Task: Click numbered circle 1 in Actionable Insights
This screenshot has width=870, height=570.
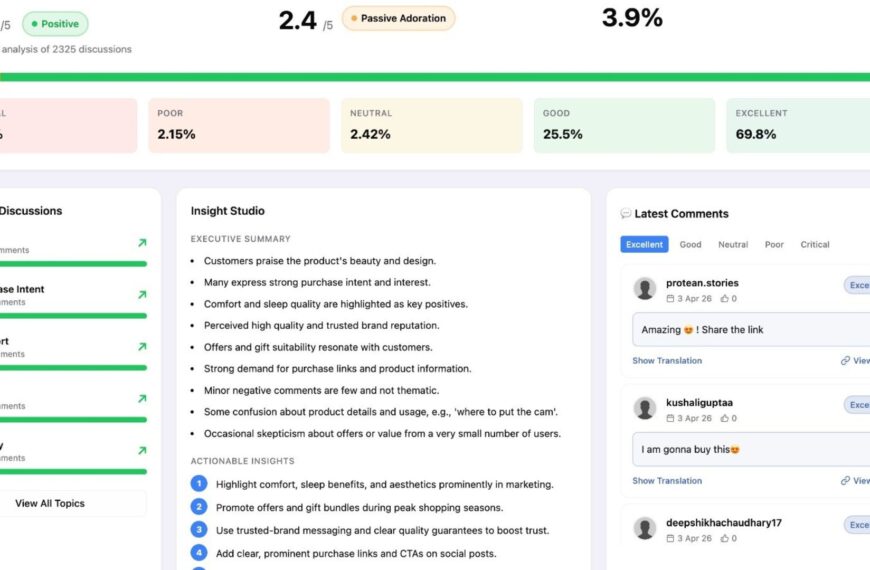Action: 199,484
